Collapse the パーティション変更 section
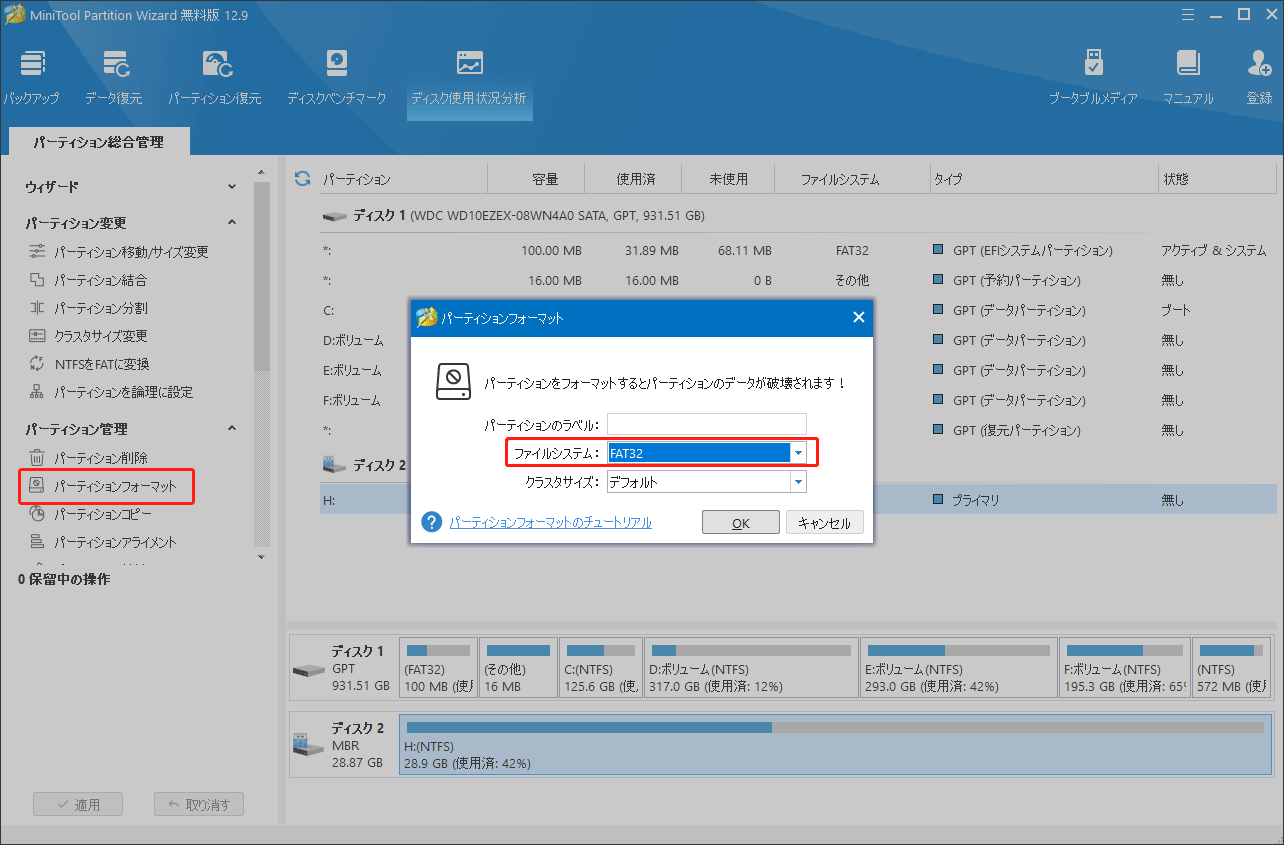 tap(232, 223)
